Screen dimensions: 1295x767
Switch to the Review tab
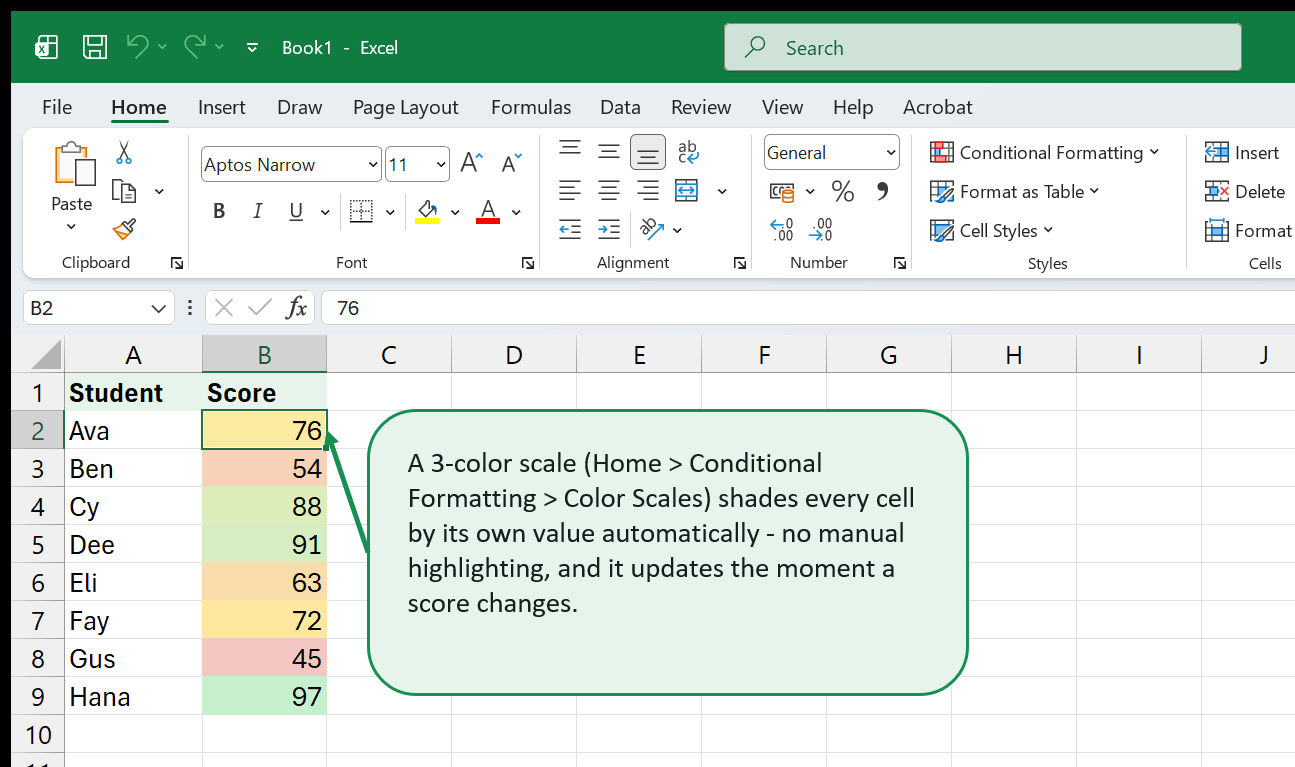[701, 107]
